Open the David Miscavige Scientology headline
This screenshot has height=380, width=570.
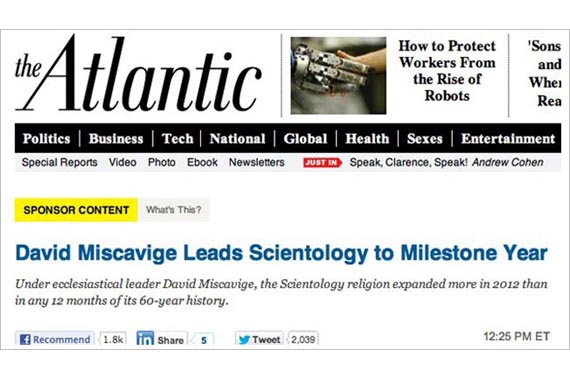pyautogui.click(x=281, y=253)
